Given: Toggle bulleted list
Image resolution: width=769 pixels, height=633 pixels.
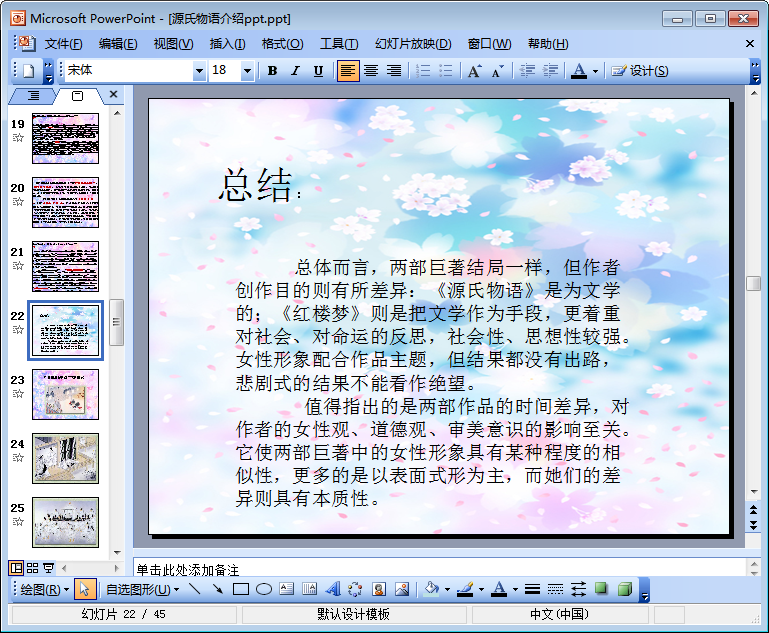Looking at the screenshot, I should click(445, 71).
